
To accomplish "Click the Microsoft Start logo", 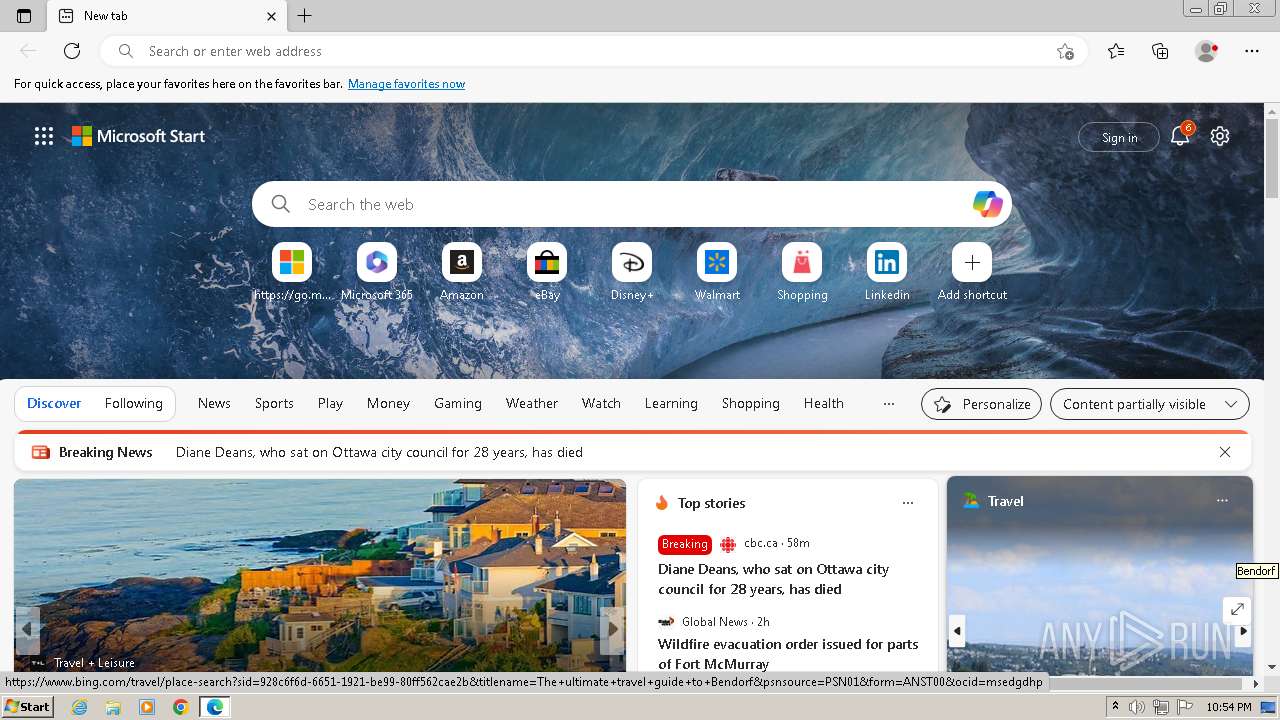I will (x=138, y=136).
